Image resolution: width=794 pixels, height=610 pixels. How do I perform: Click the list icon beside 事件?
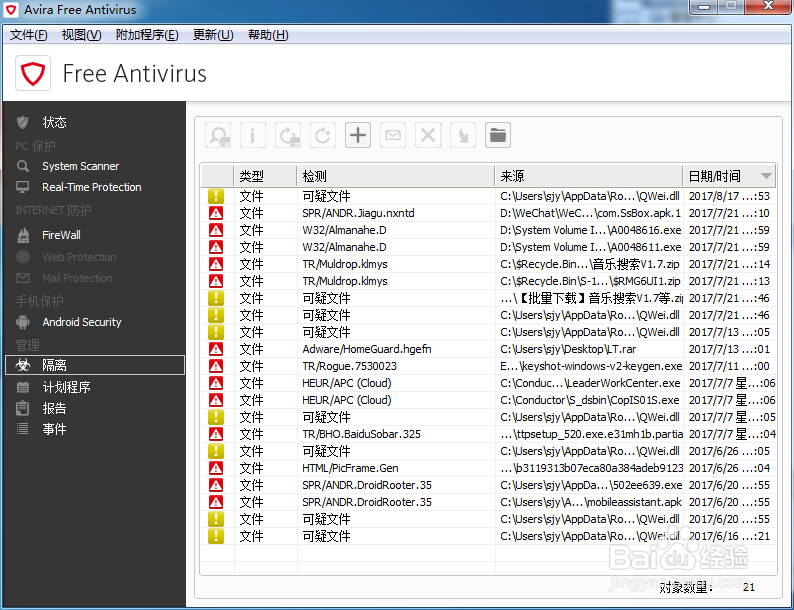tap(23, 429)
